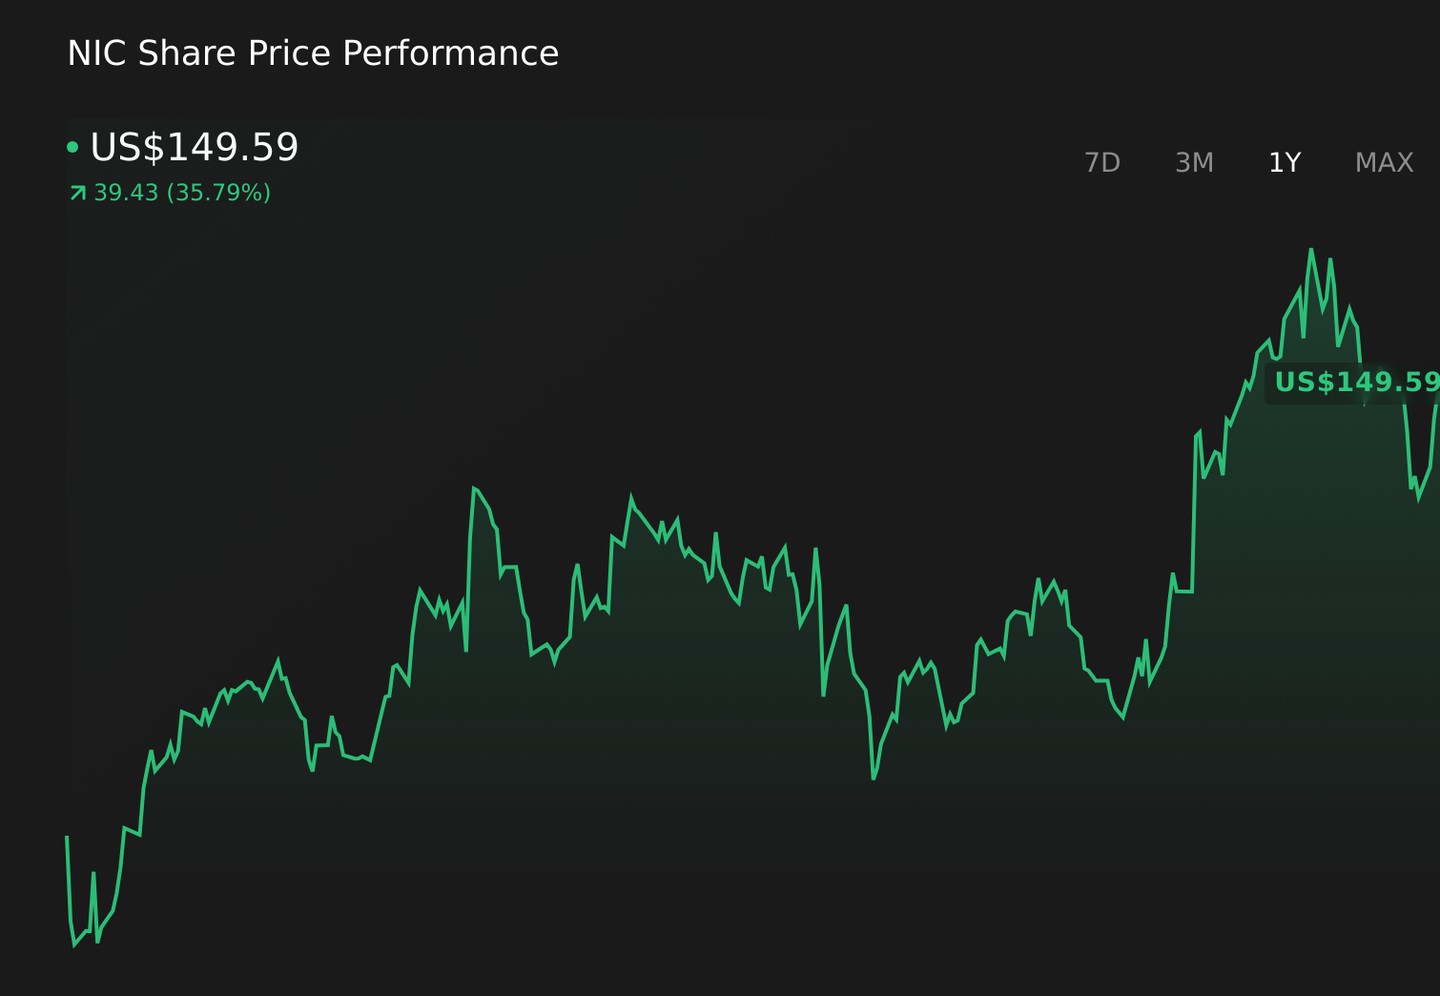
Task: Click the 39.43 price change value
Action: pos(126,192)
